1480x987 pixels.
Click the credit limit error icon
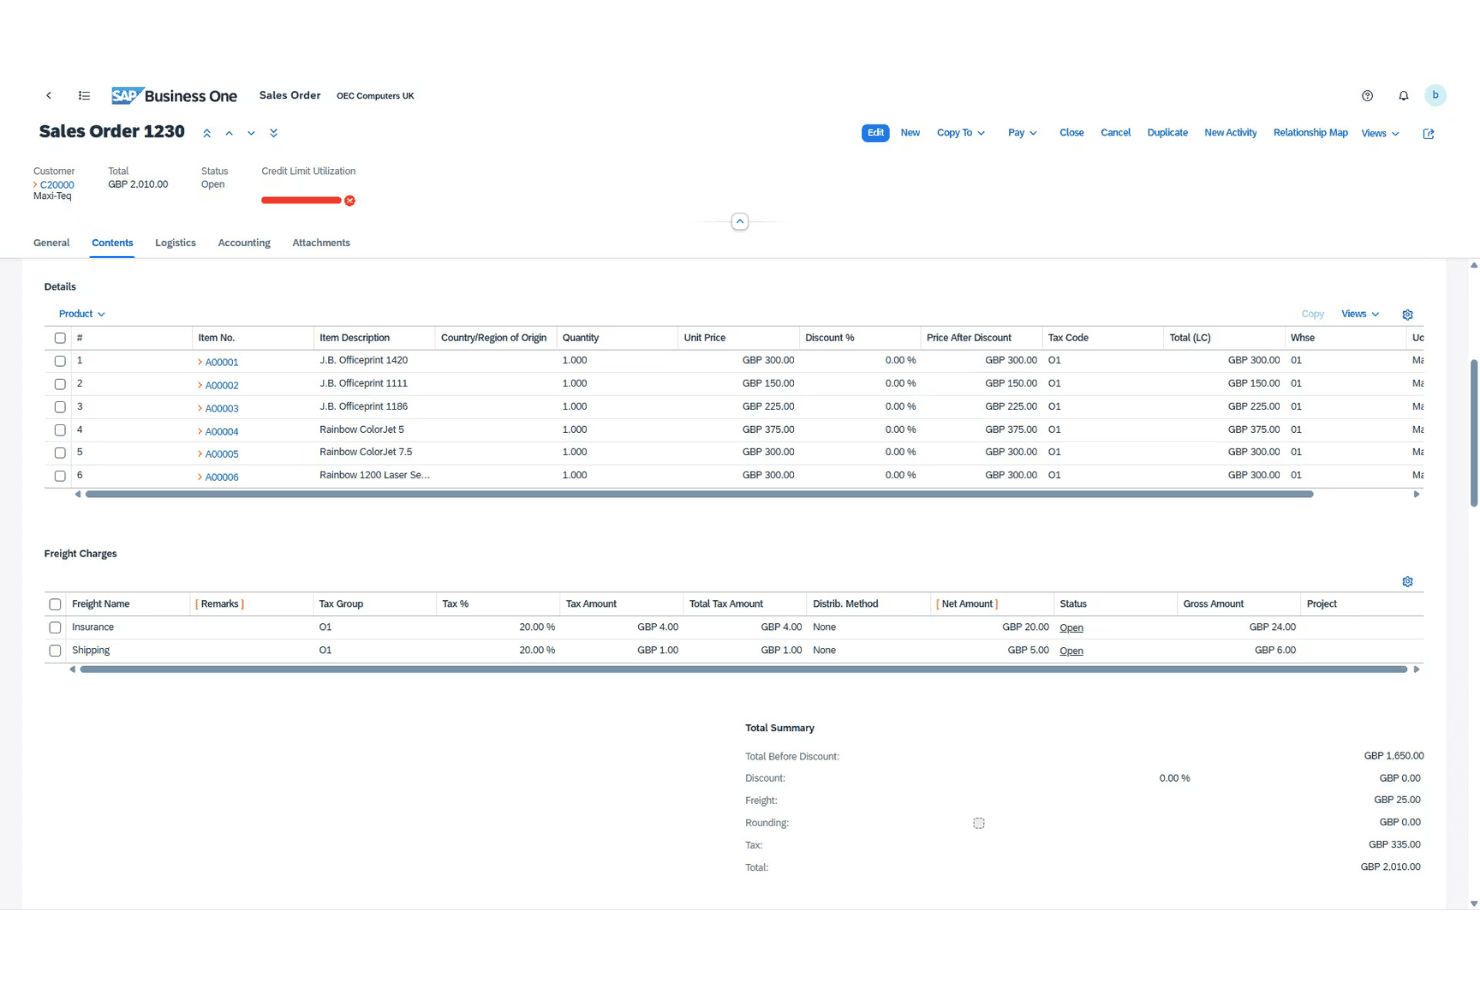coord(350,201)
